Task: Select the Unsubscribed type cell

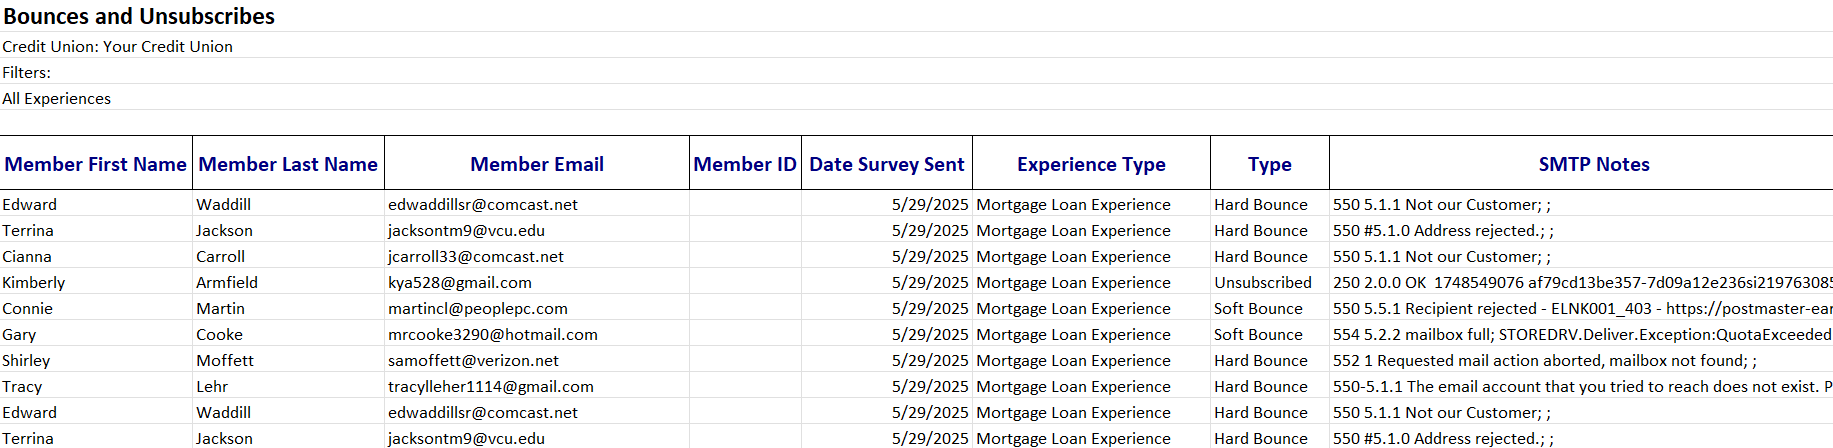Action: 1262,282
